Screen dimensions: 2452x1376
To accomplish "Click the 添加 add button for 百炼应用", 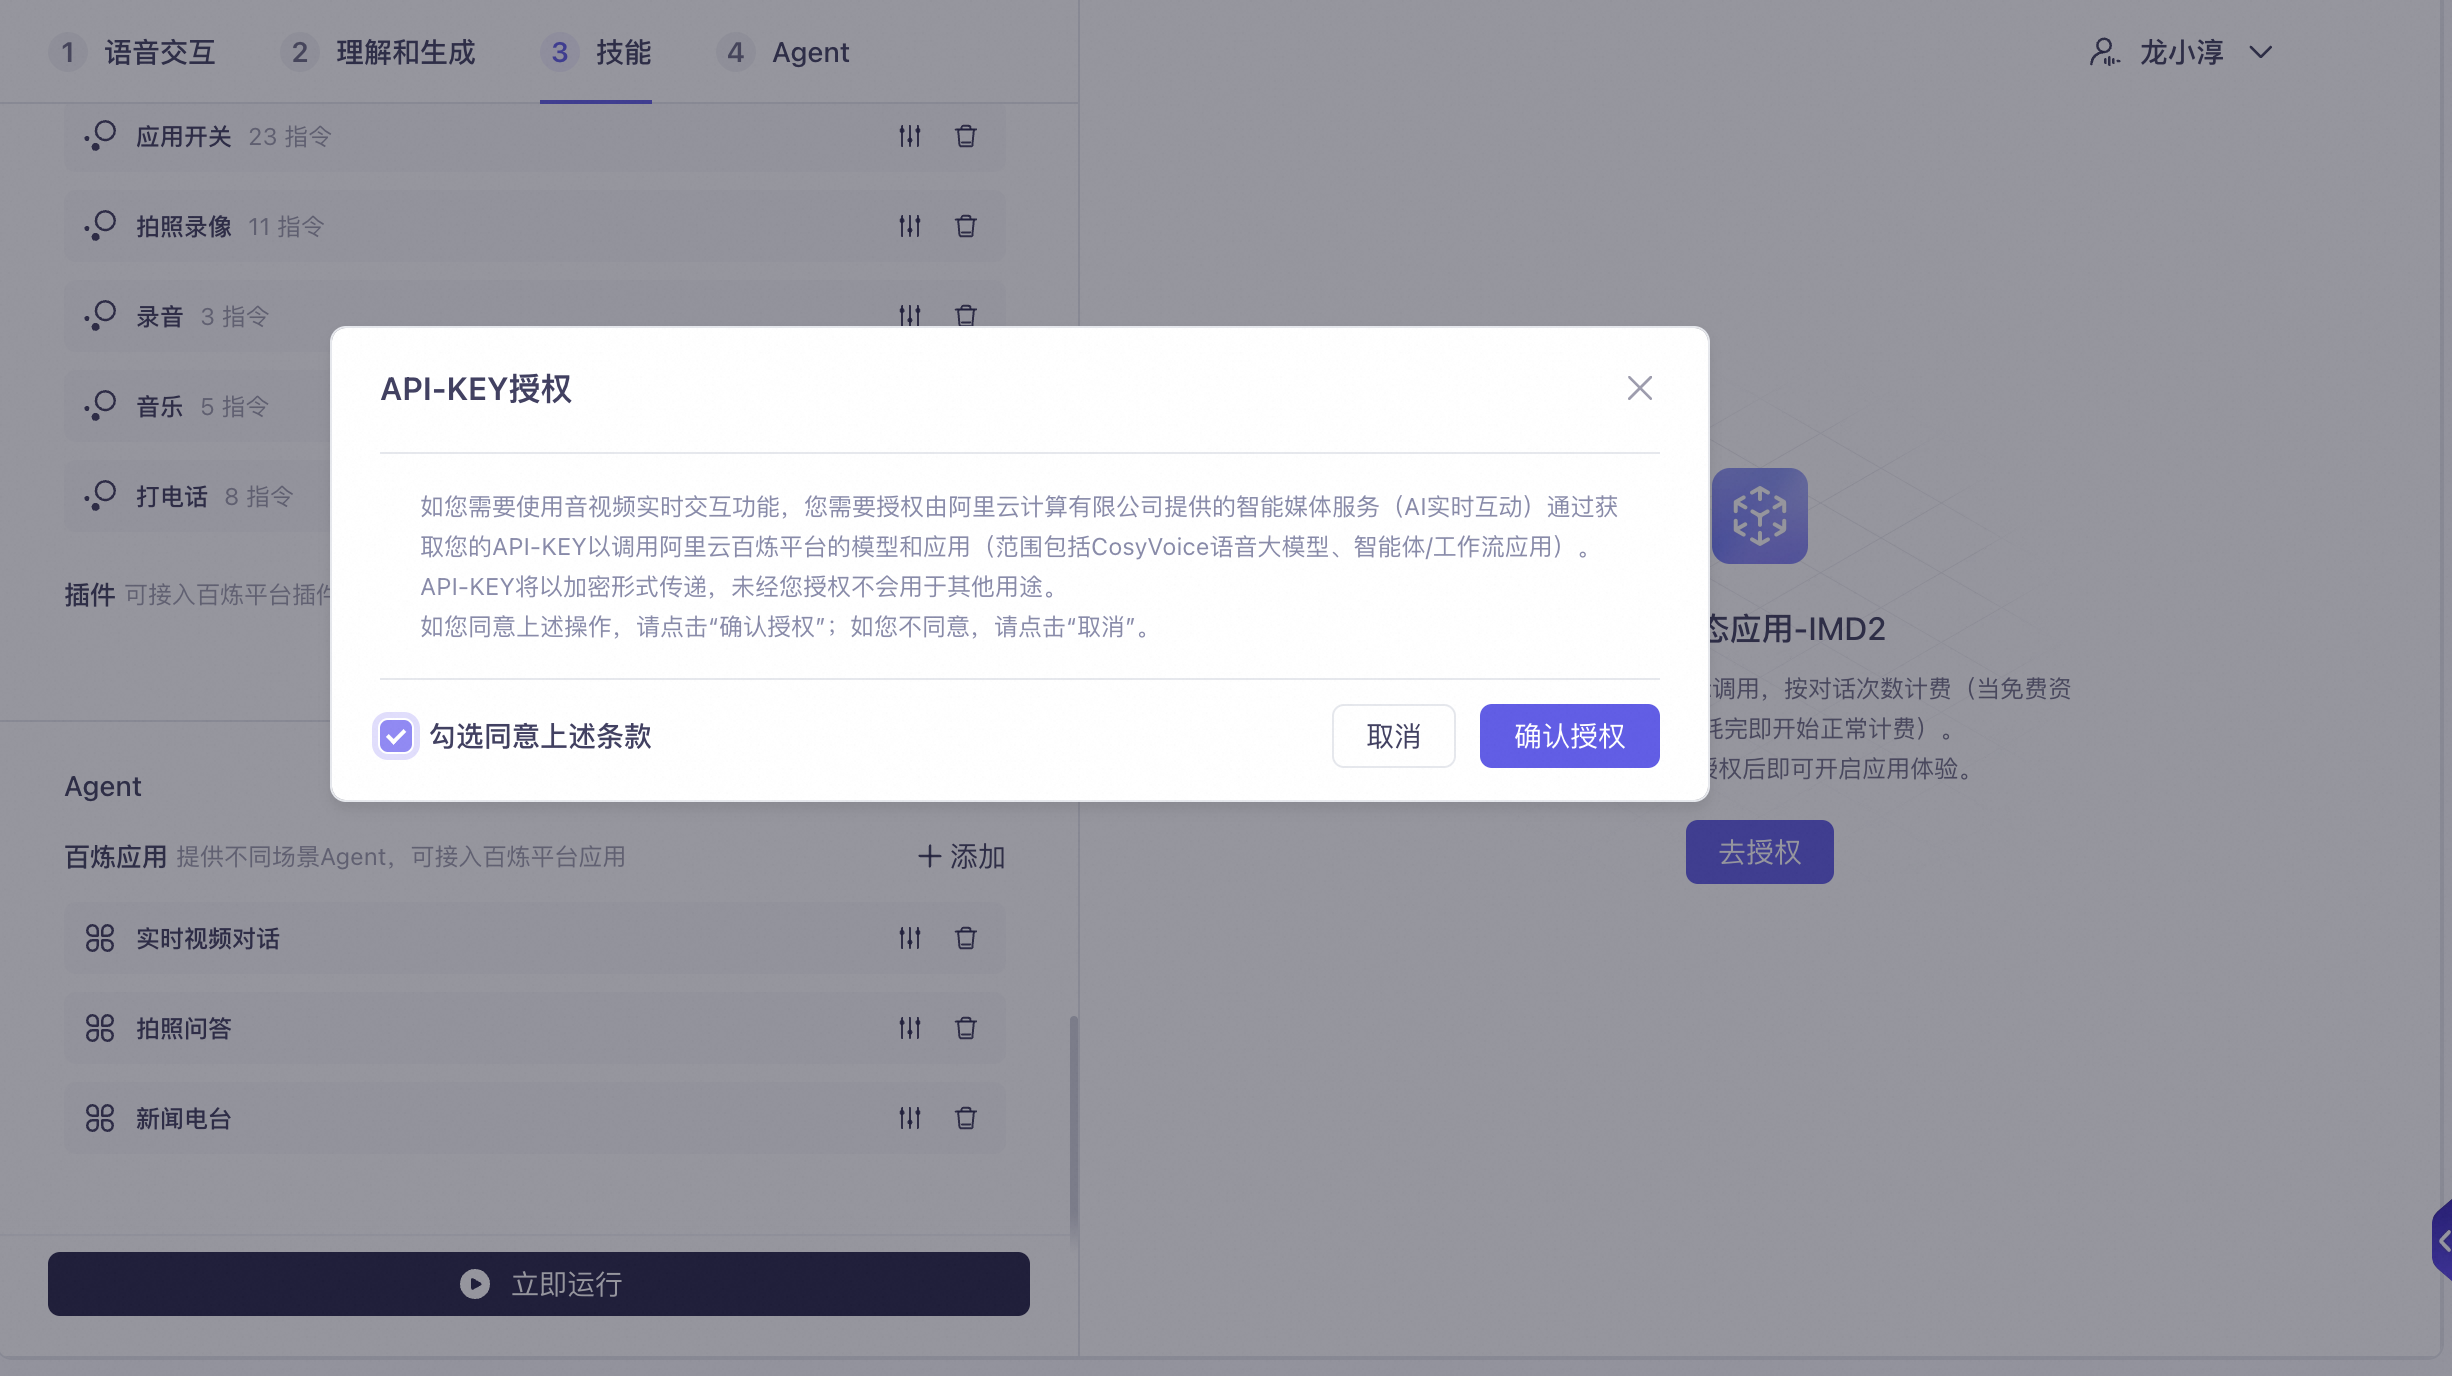I will 961,856.
